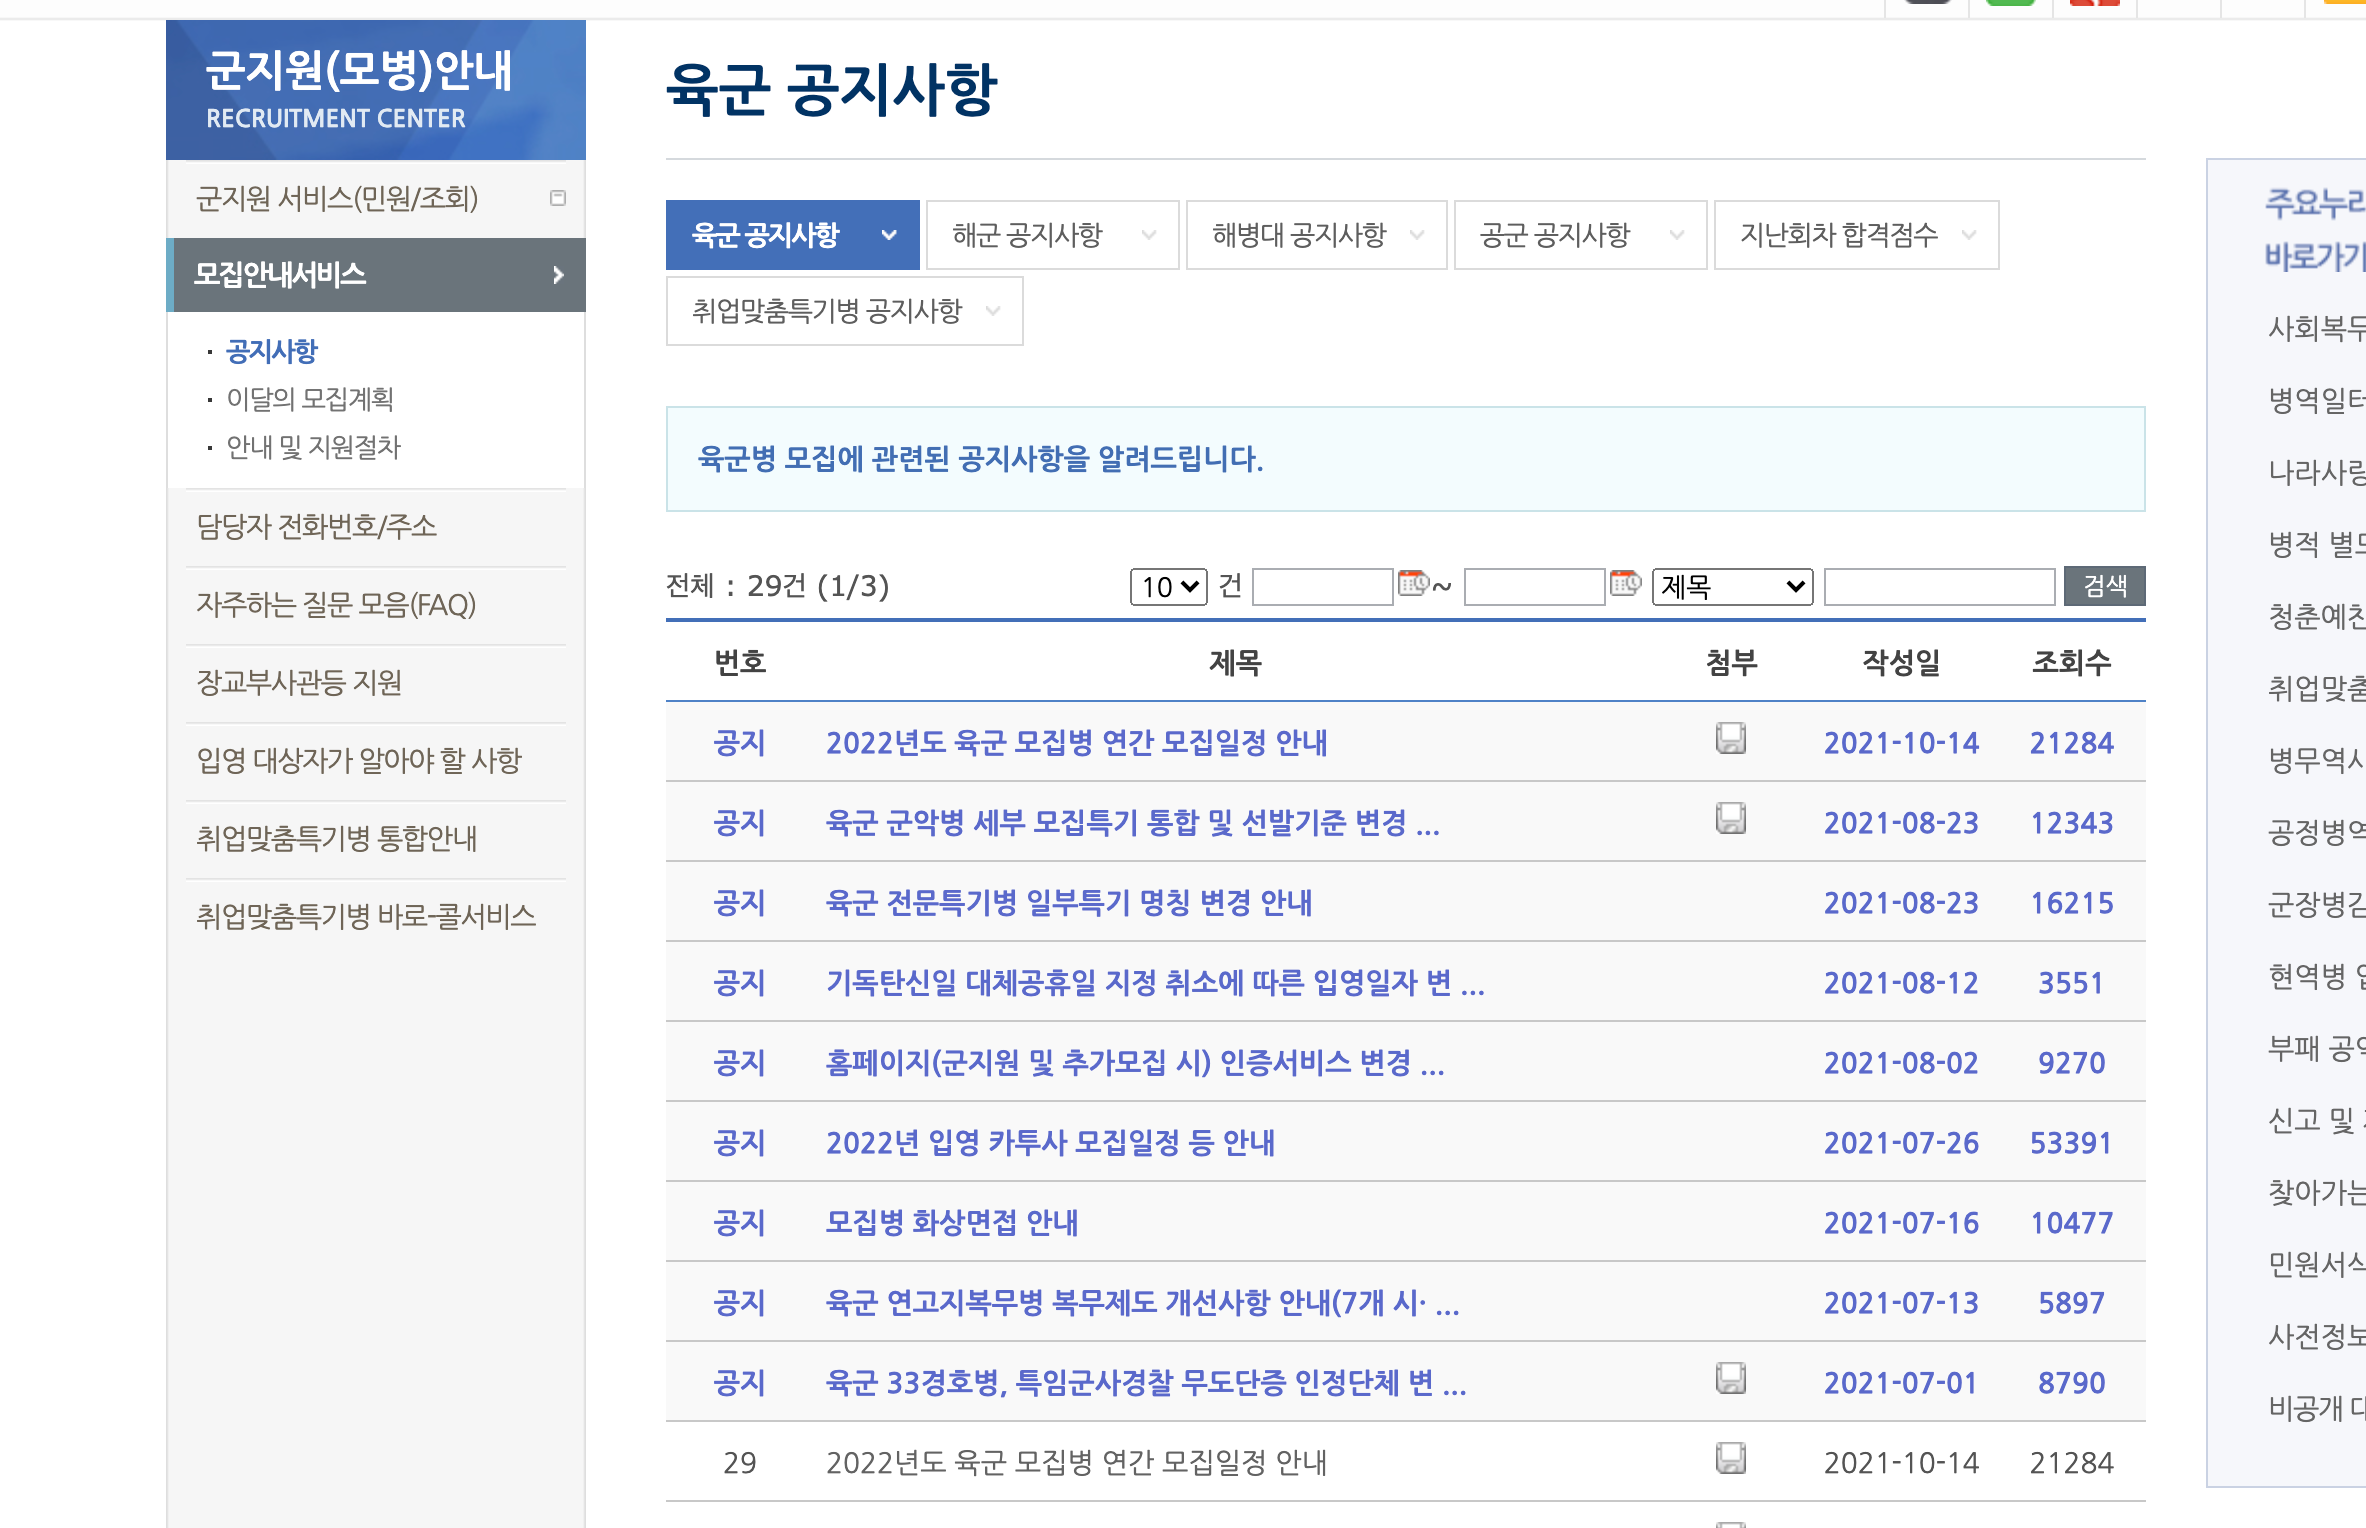The width and height of the screenshot is (2366, 1528).
Task: Click the 작성일 column header
Action: click(1901, 662)
